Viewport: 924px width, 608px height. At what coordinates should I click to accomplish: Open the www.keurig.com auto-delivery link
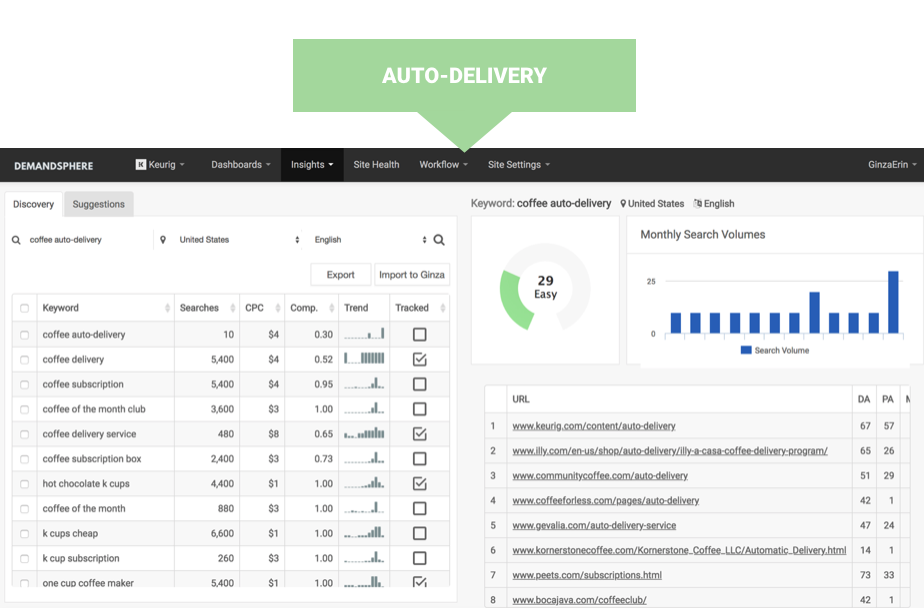pos(593,426)
